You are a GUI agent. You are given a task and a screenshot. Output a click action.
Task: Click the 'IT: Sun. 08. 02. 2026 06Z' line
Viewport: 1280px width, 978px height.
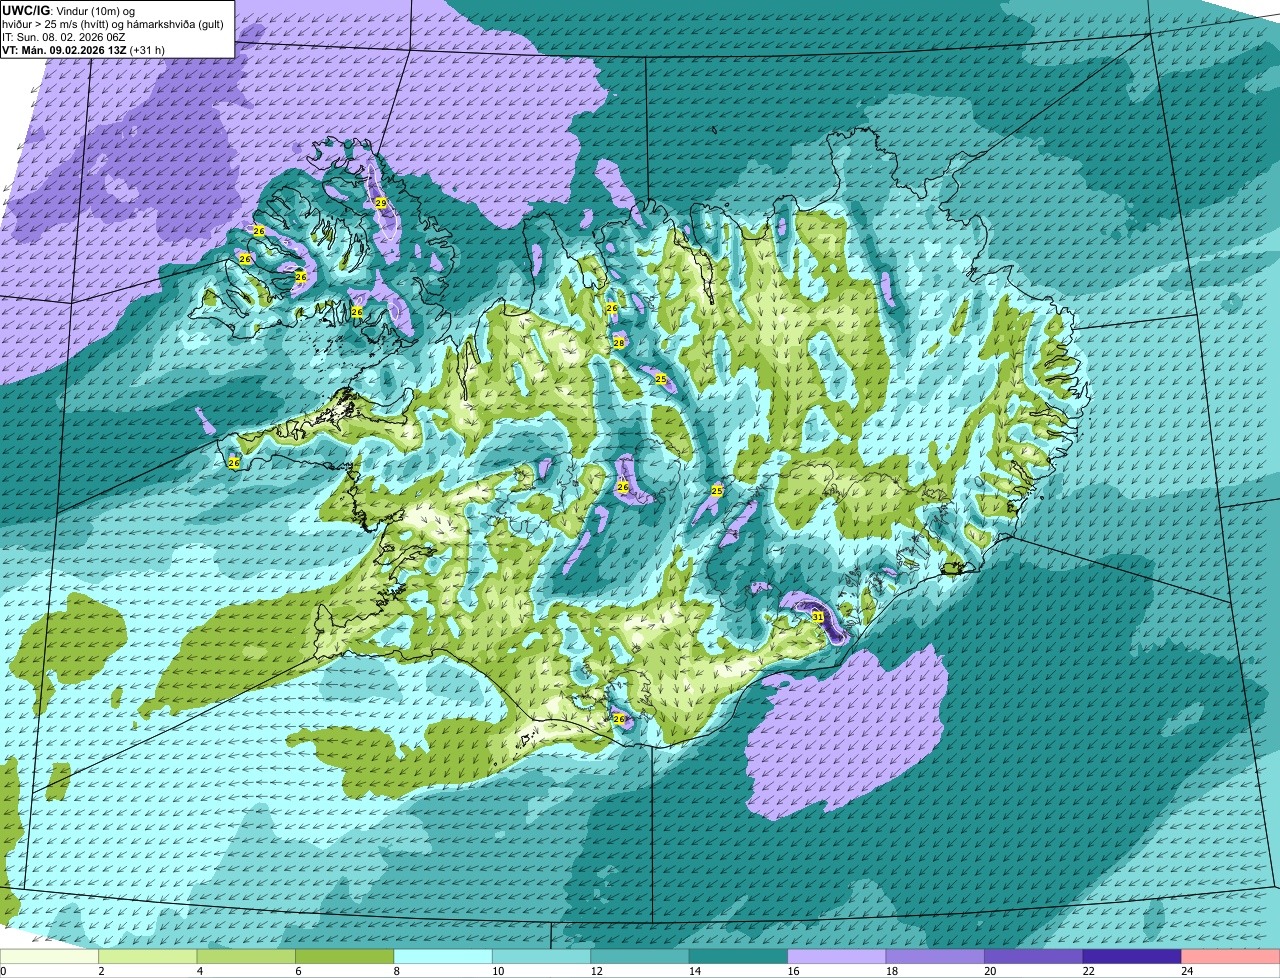click(64, 37)
